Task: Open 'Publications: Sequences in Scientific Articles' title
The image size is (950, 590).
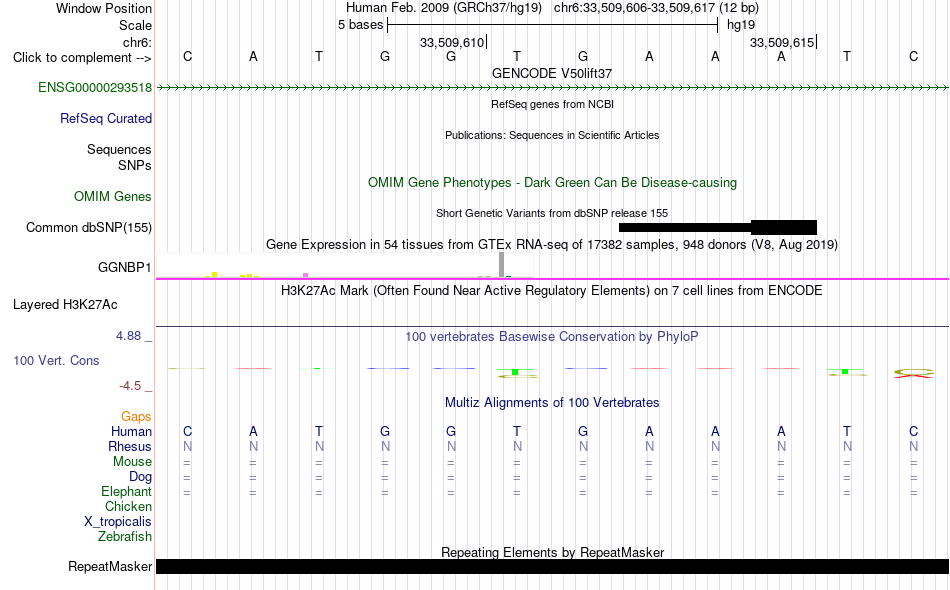Action: coord(552,135)
